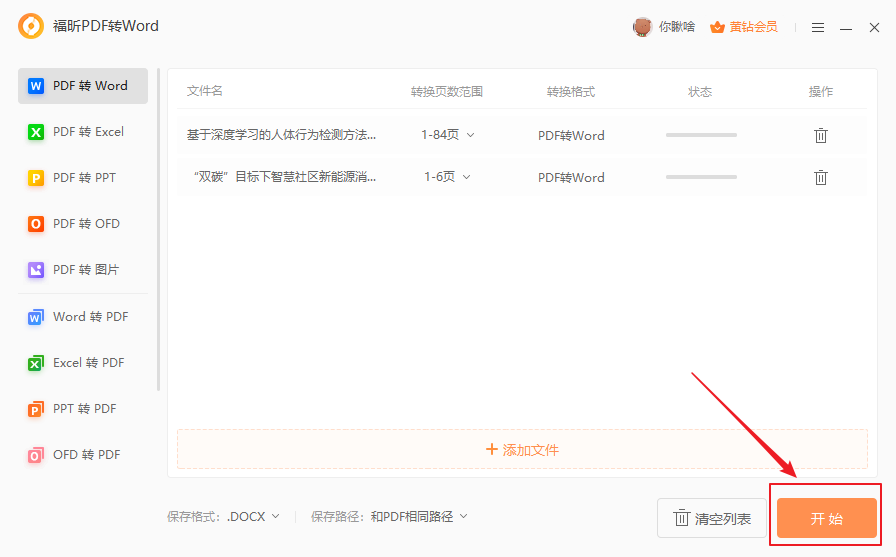Click the 开始 start button
The image size is (896, 557).
826,519
